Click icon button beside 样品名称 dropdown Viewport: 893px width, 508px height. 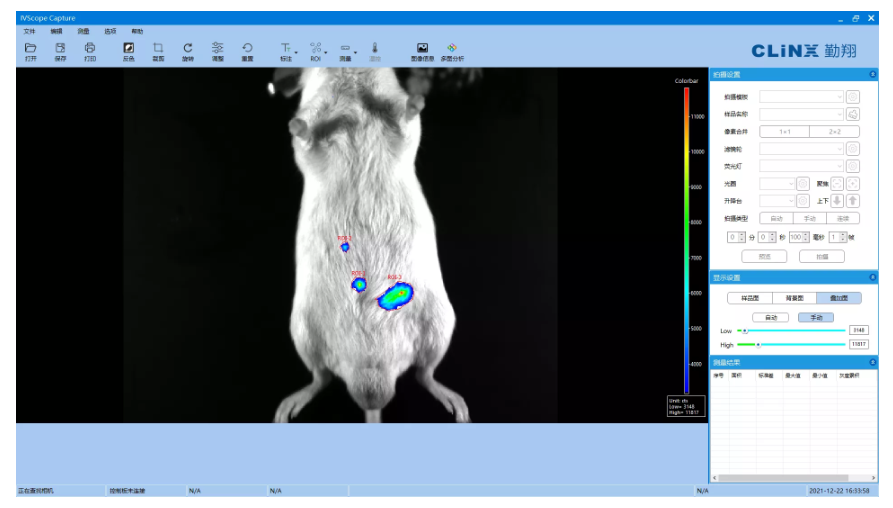[x=853, y=114]
